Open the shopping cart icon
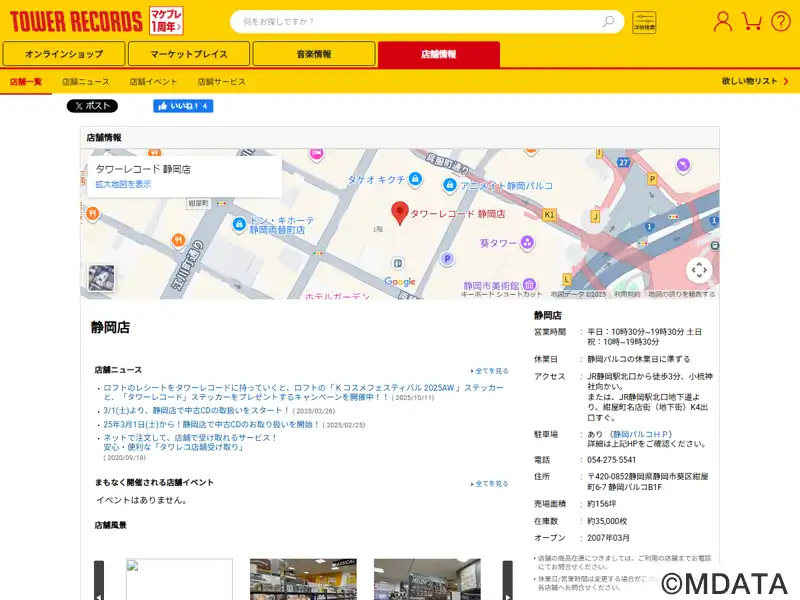The height and width of the screenshot is (600, 800). tap(752, 21)
